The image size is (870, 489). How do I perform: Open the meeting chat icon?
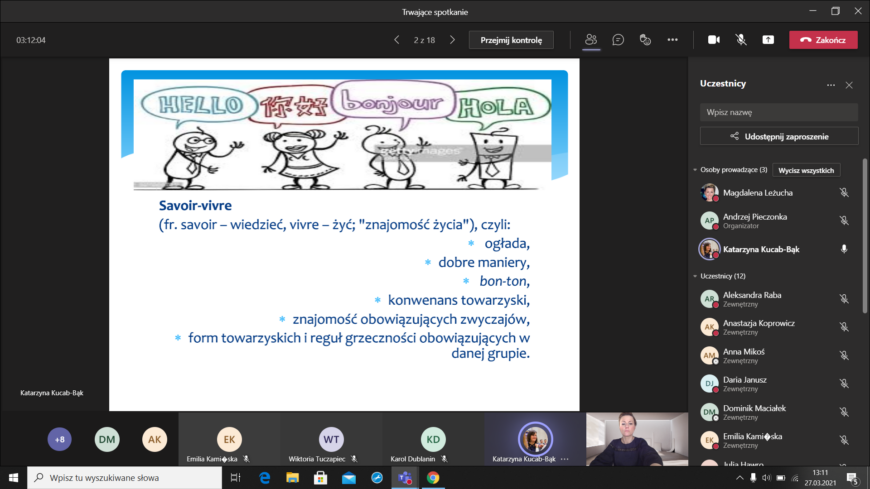click(618, 40)
